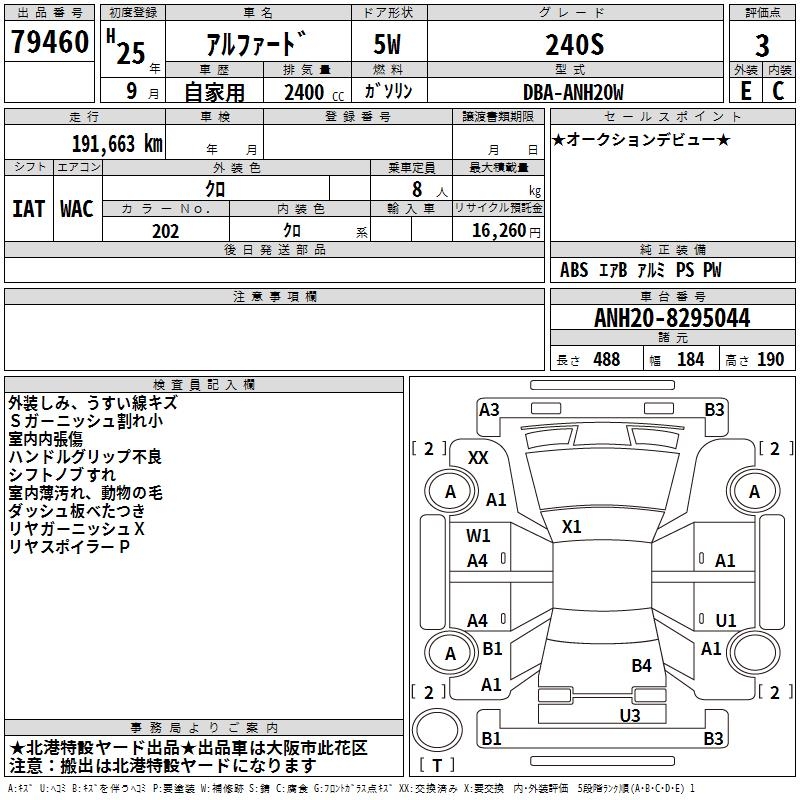This screenshot has height=800, width=800.
Task: Click the W1 mark on left front door
Action: point(478,536)
